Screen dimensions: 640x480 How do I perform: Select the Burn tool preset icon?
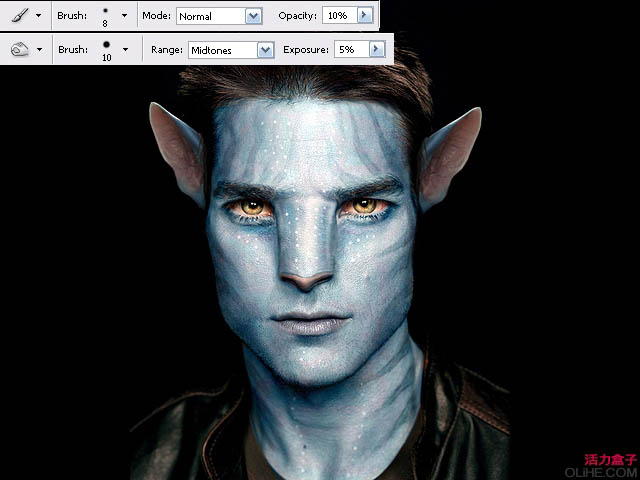coord(20,49)
